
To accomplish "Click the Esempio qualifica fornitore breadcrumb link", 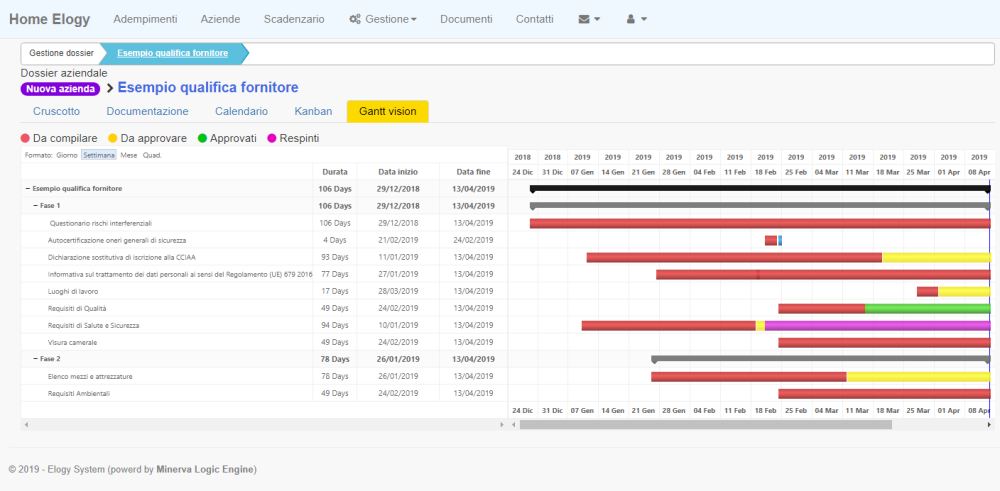I will tap(172, 54).
